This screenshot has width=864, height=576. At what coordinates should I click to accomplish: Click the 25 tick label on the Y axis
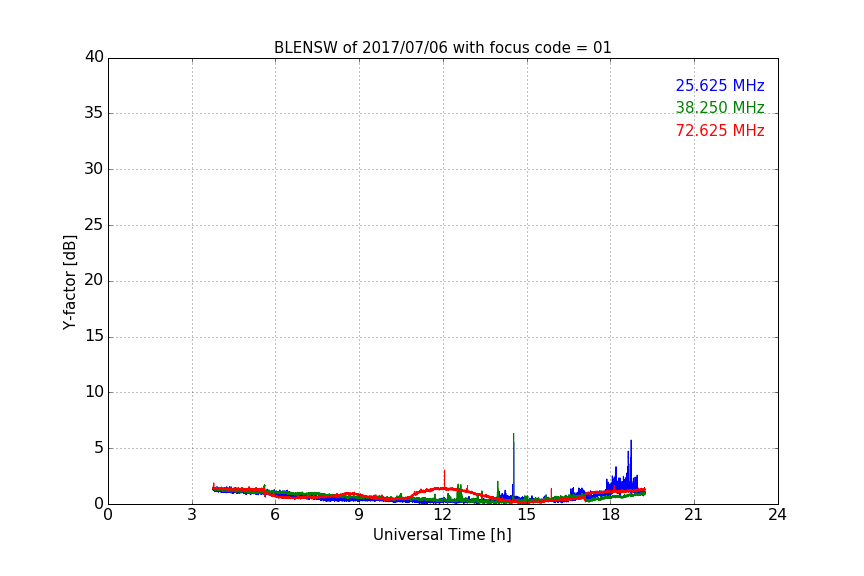pyautogui.click(x=94, y=225)
